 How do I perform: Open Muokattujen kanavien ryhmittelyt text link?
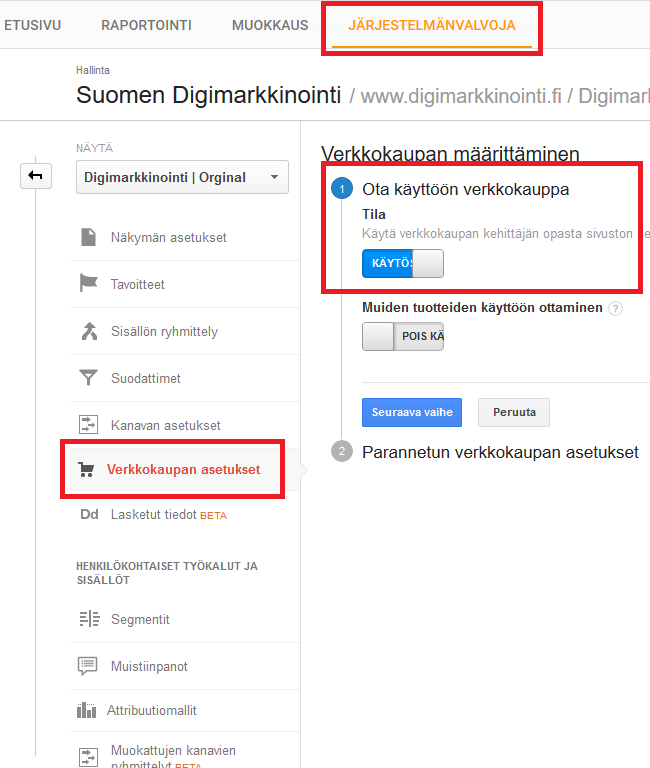(x=173, y=757)
